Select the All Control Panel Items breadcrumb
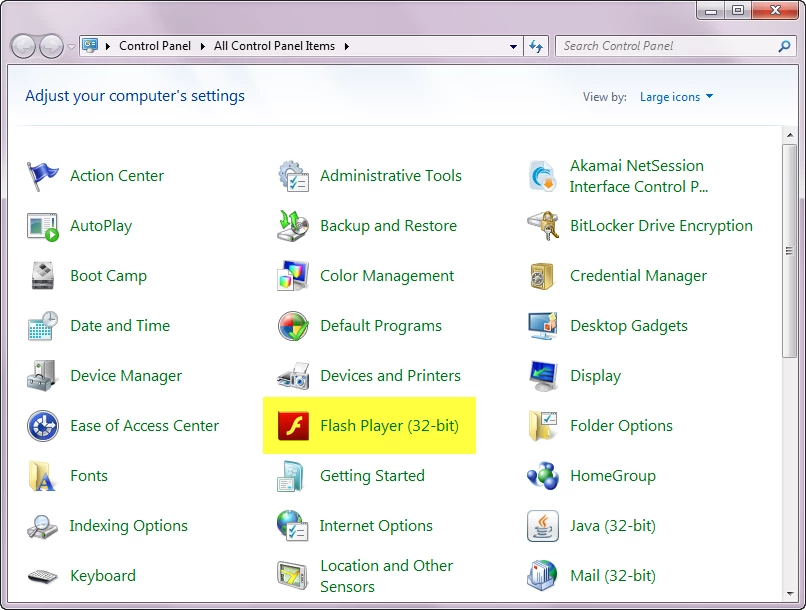This screenshot has height=610, width=806. pyautogui.click(x=274, y=46)
